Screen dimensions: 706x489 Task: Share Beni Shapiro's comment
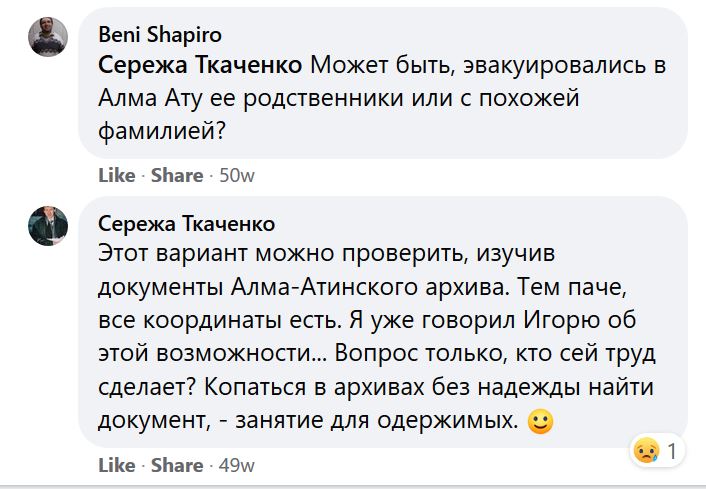coord(177,175)
